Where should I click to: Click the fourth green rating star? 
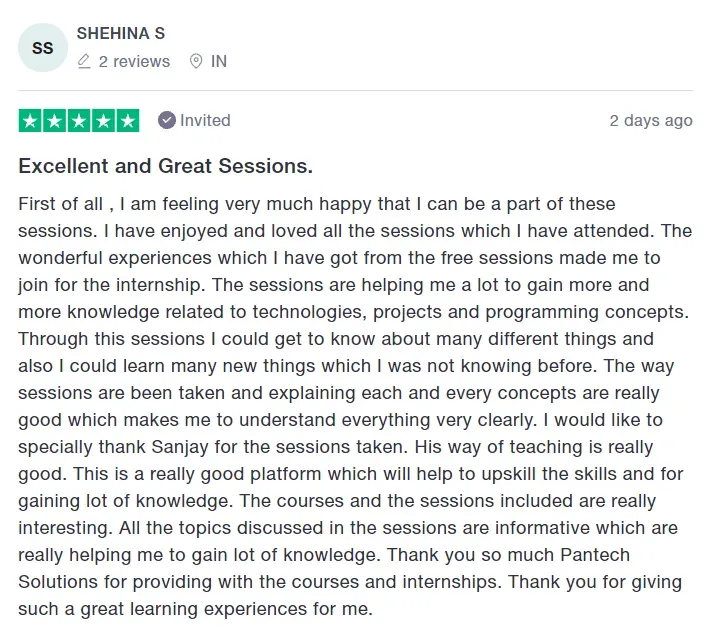104,120
